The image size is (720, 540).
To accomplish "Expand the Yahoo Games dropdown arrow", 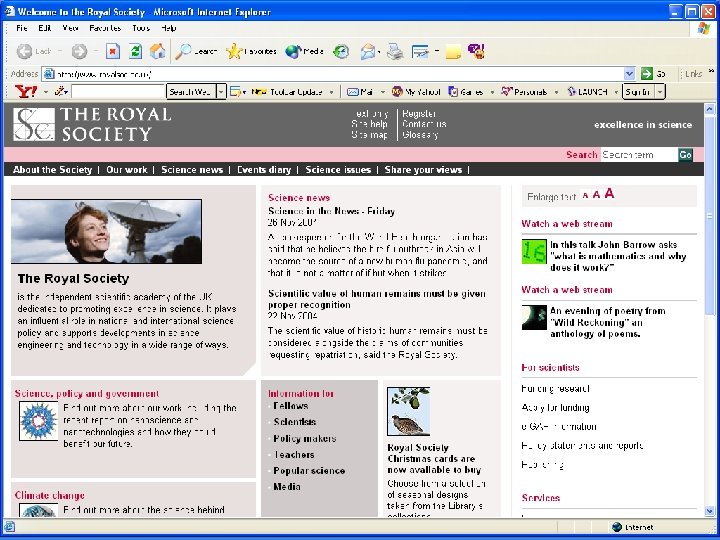I will (492, 92).
